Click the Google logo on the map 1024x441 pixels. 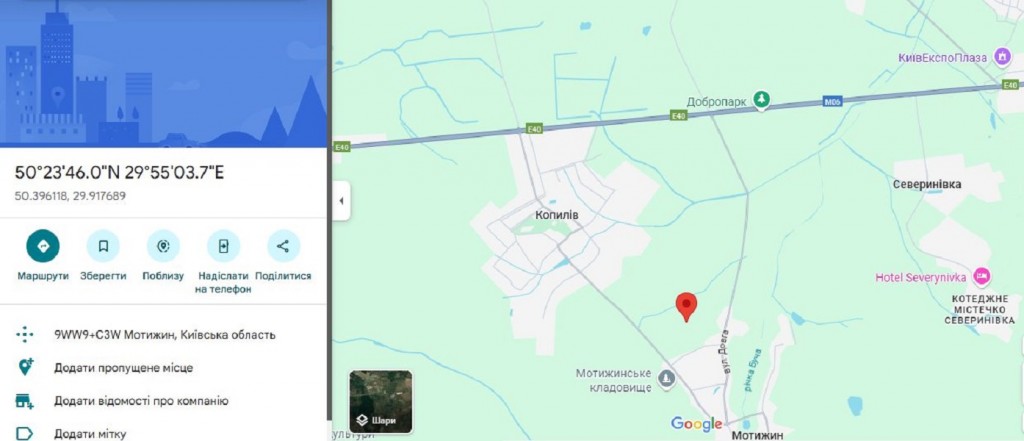pyautogui.click(x=696, y=424)
